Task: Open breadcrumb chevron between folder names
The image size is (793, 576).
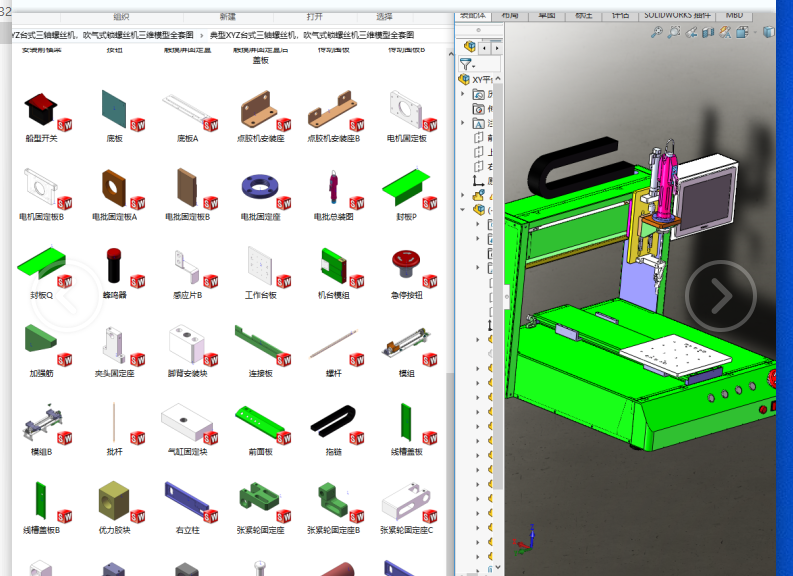Action: [201, 35]
